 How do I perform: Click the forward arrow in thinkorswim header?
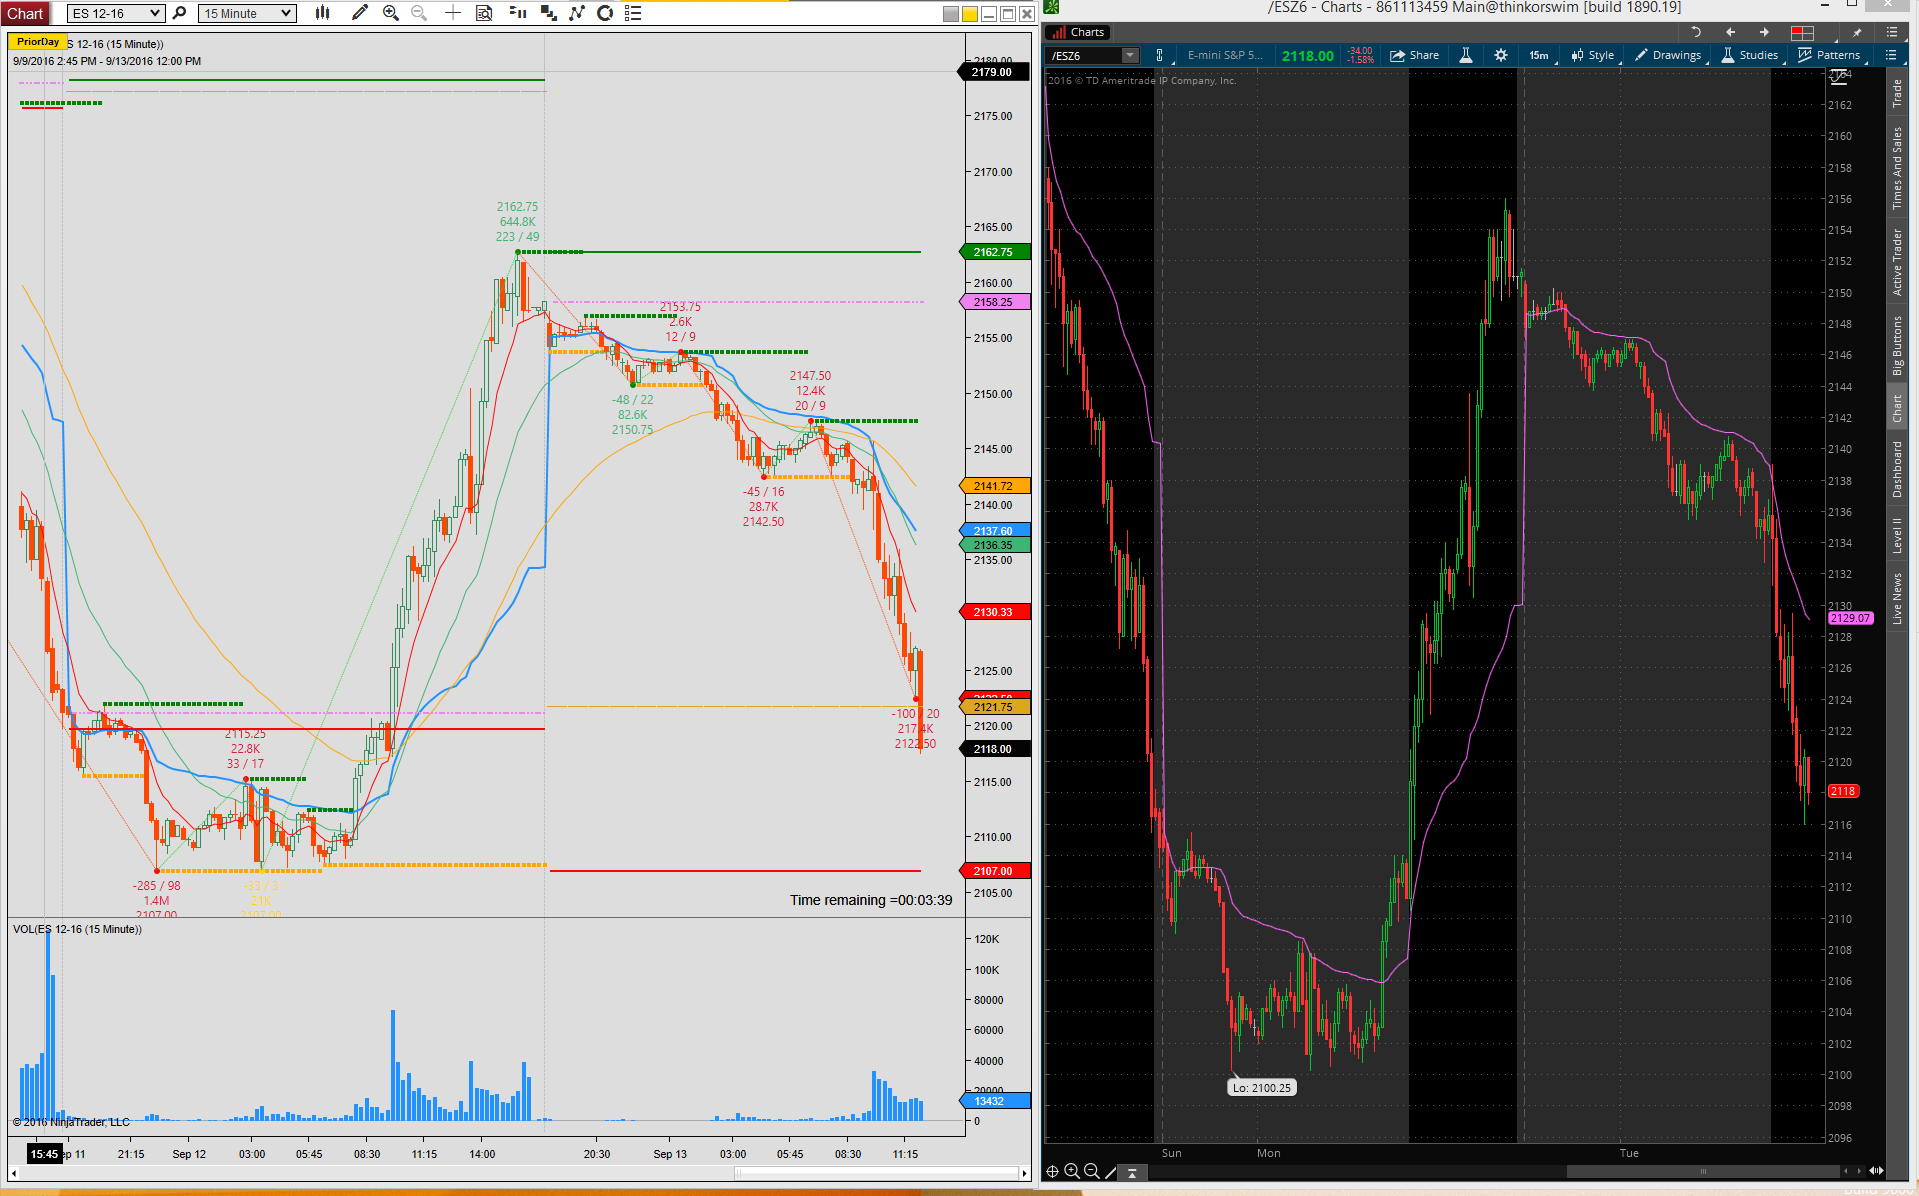tap(1764, 32)
